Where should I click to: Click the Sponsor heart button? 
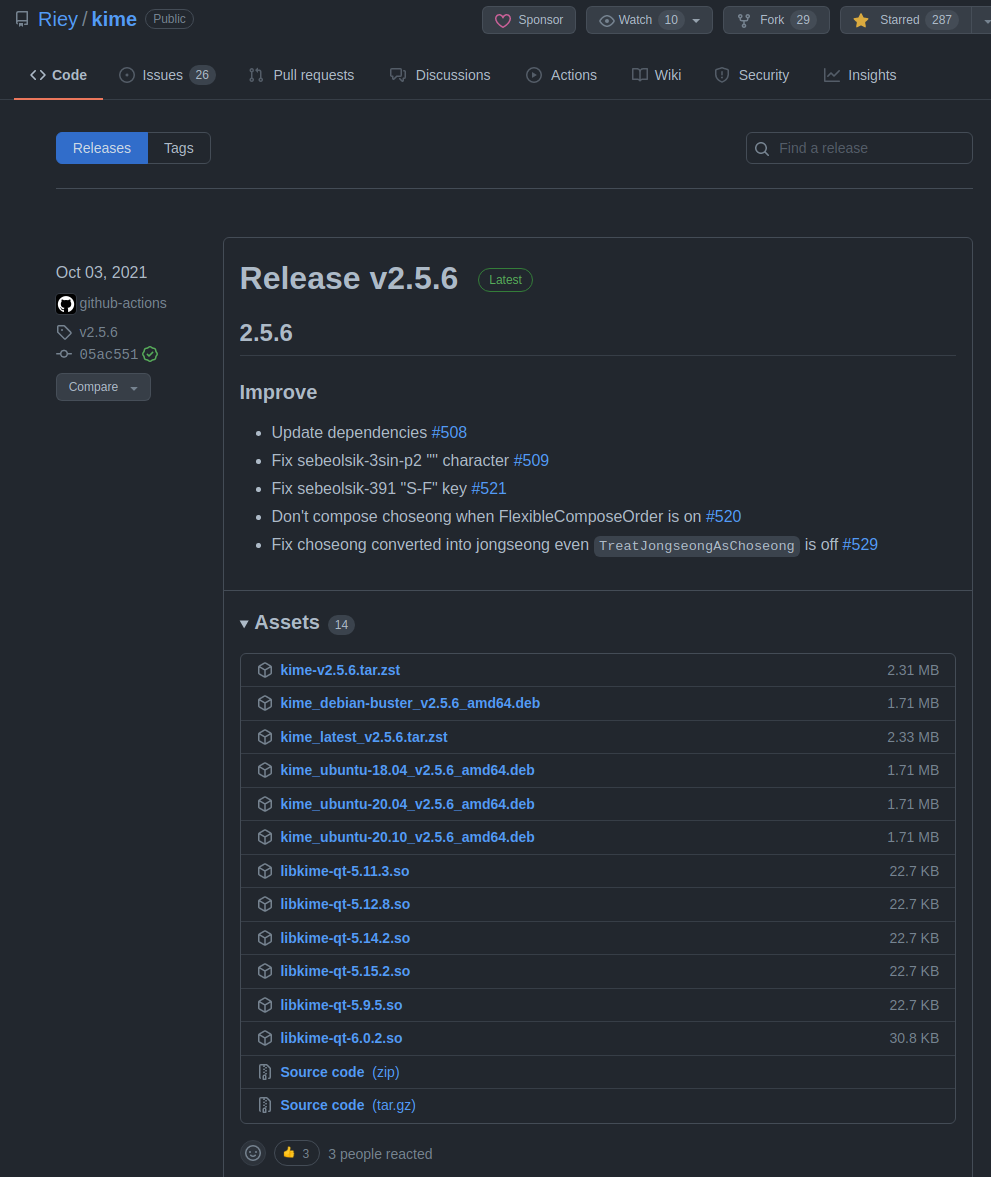click(x=529, y=20)
